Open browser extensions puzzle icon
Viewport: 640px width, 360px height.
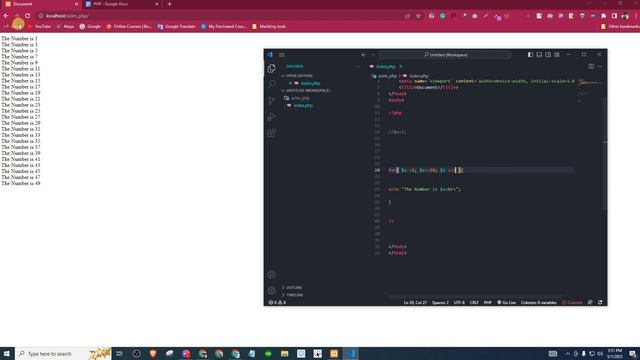[x=603, y=16]
